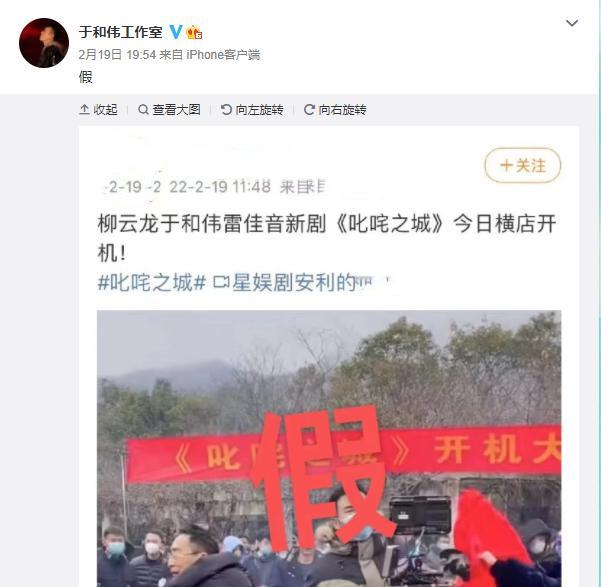The height and width of the screenshot is (587, 601).
Task: Click the blue V verification badge
Action: click(x=176, y=32)
